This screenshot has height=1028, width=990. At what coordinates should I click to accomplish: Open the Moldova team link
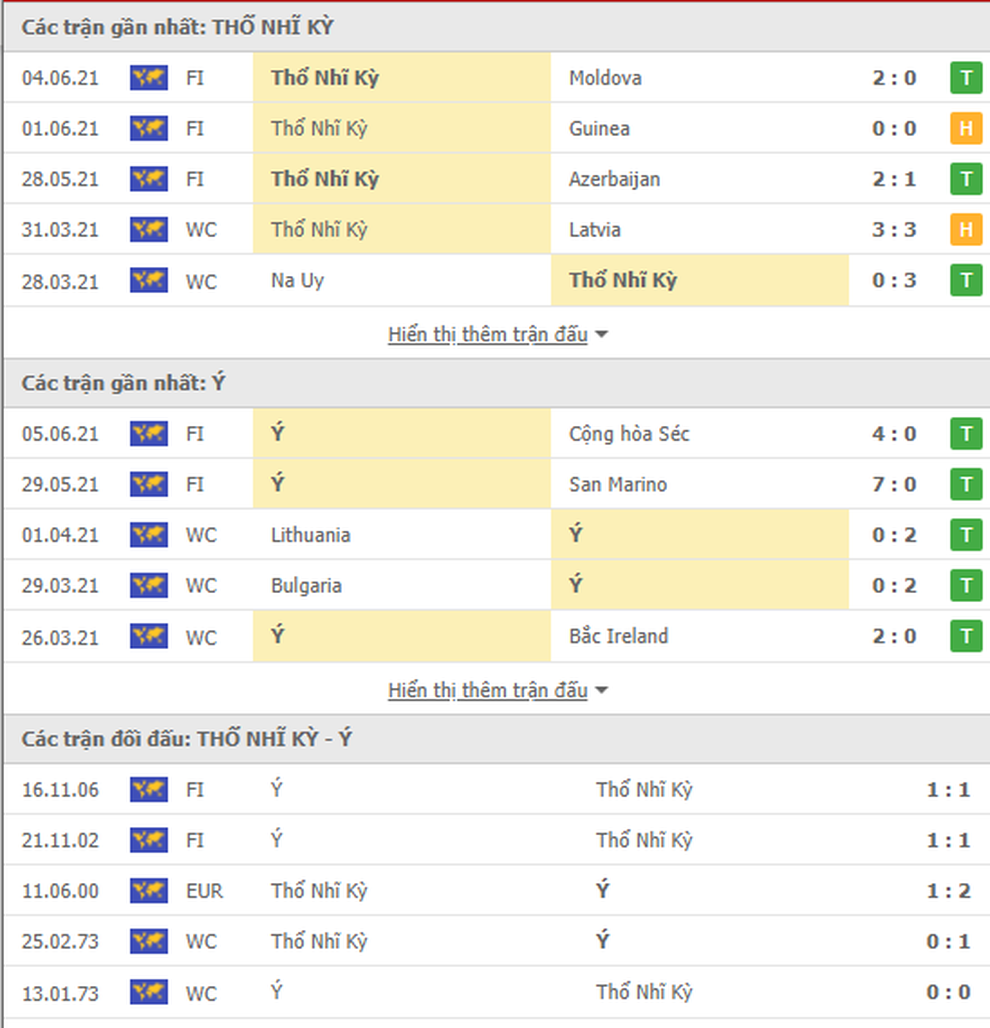(605, 77)
